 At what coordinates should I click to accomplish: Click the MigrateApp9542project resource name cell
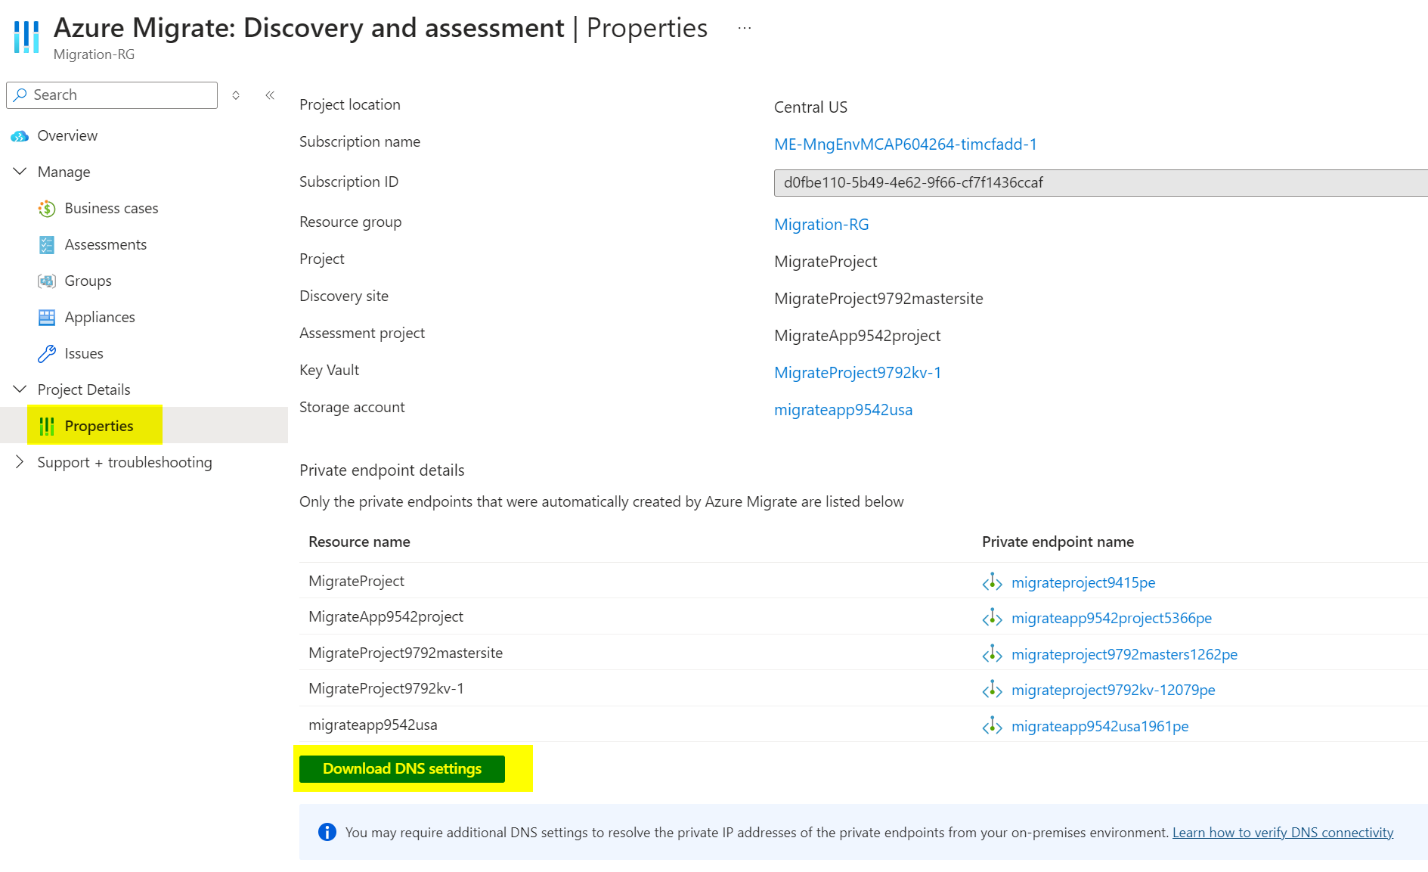pyautogui.click(x=386, y=617)
